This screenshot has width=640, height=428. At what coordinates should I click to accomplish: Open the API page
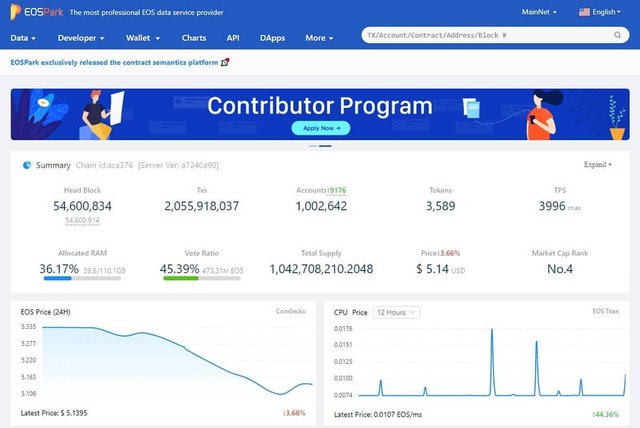pos(233,38)
